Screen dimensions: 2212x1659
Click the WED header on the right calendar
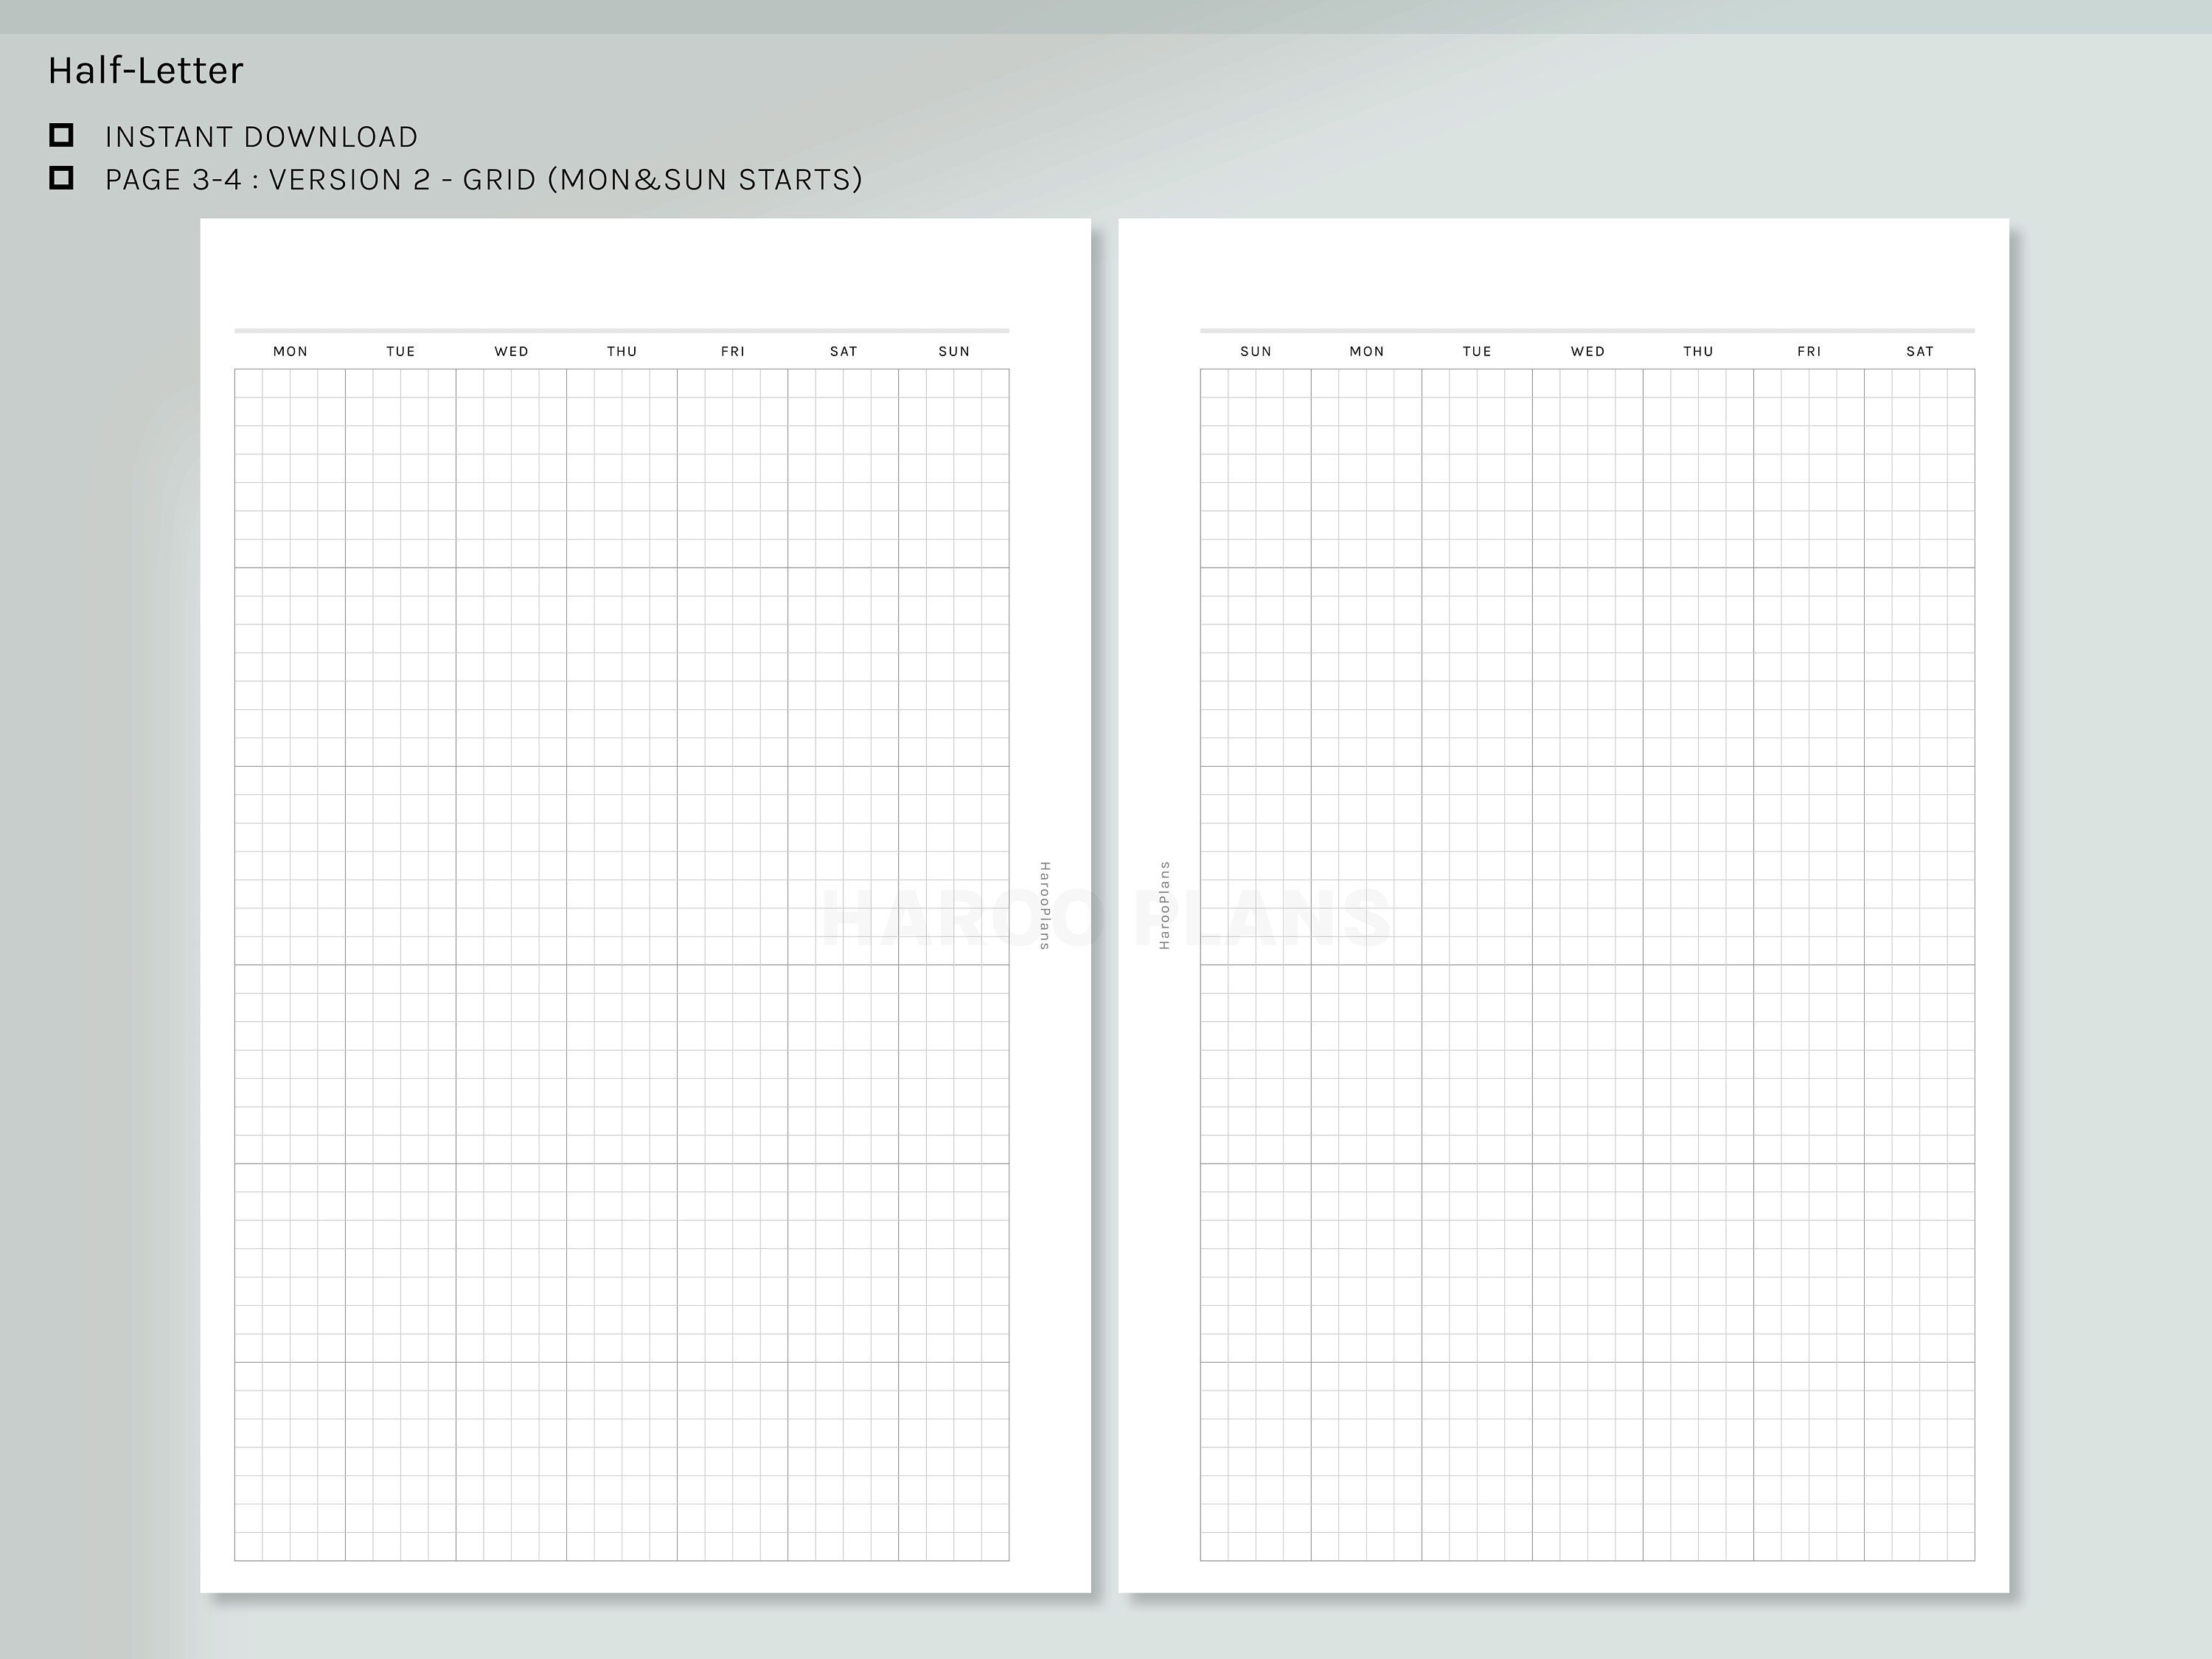pyautogui.click(x=1588, y=351)
